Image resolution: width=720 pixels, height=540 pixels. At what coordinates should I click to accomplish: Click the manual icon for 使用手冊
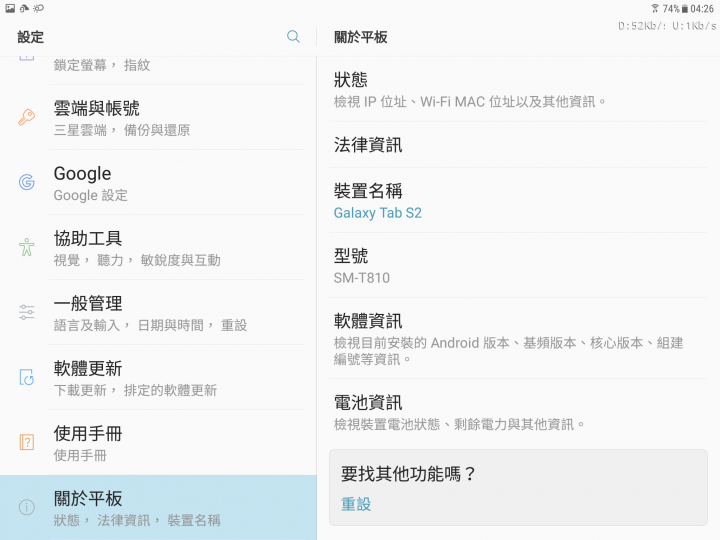pyautogui.click(x=27, y=442)
